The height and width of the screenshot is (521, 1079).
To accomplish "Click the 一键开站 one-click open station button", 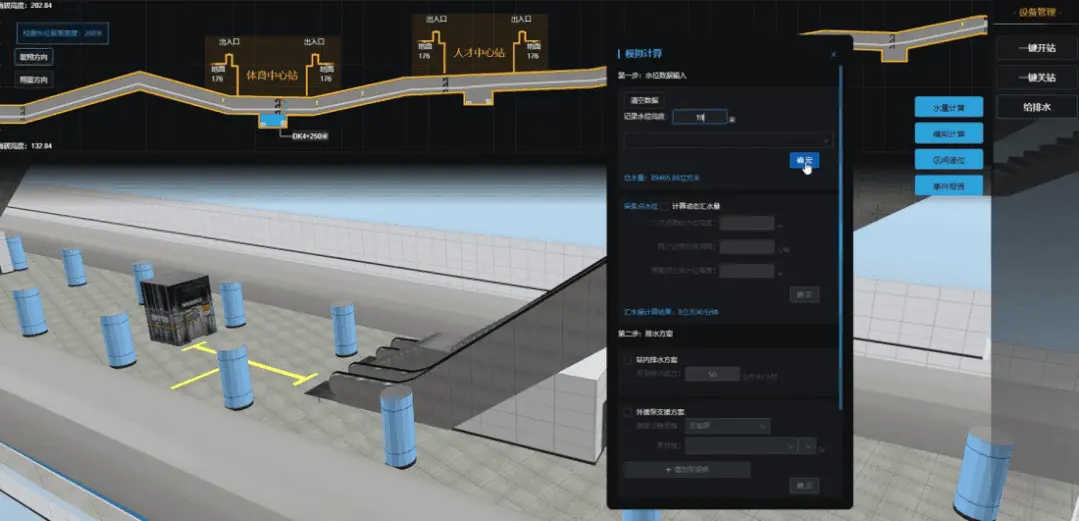I will pyautogui.click(x=1036, y=49).
